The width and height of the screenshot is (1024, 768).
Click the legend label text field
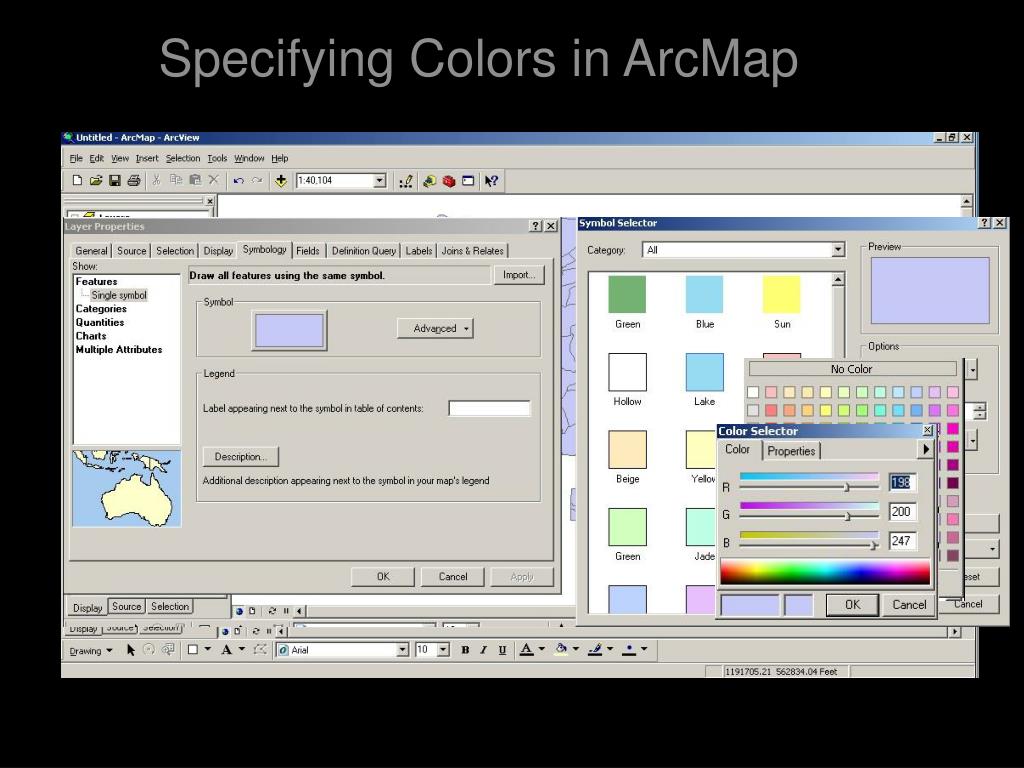[489, 409]
